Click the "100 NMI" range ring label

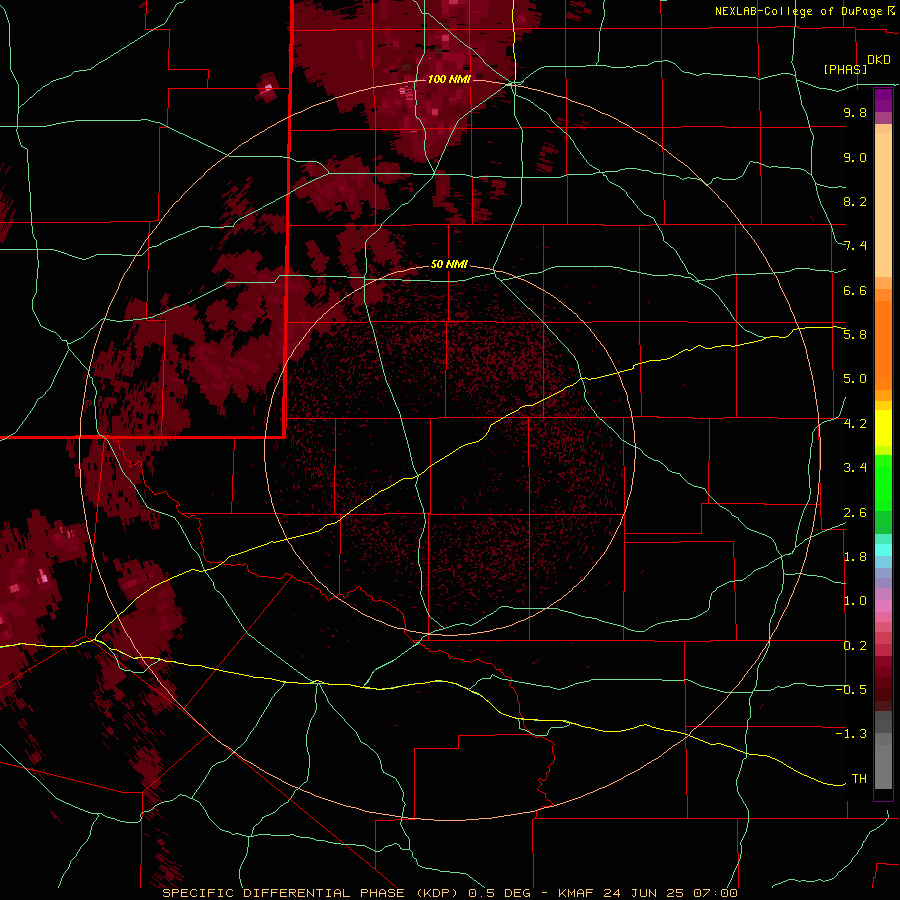(x=449, y=79)
